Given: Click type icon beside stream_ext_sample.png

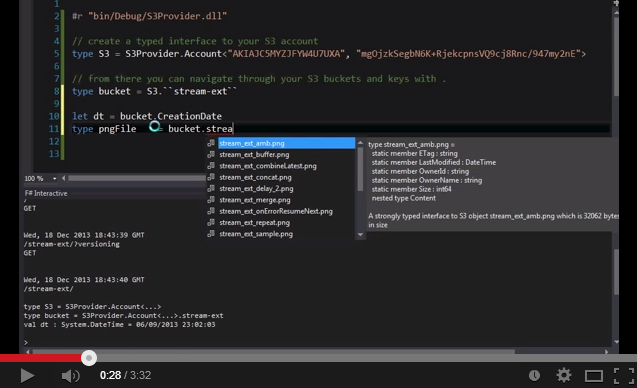Looking at the screenshot, I should tap(211, 234).
